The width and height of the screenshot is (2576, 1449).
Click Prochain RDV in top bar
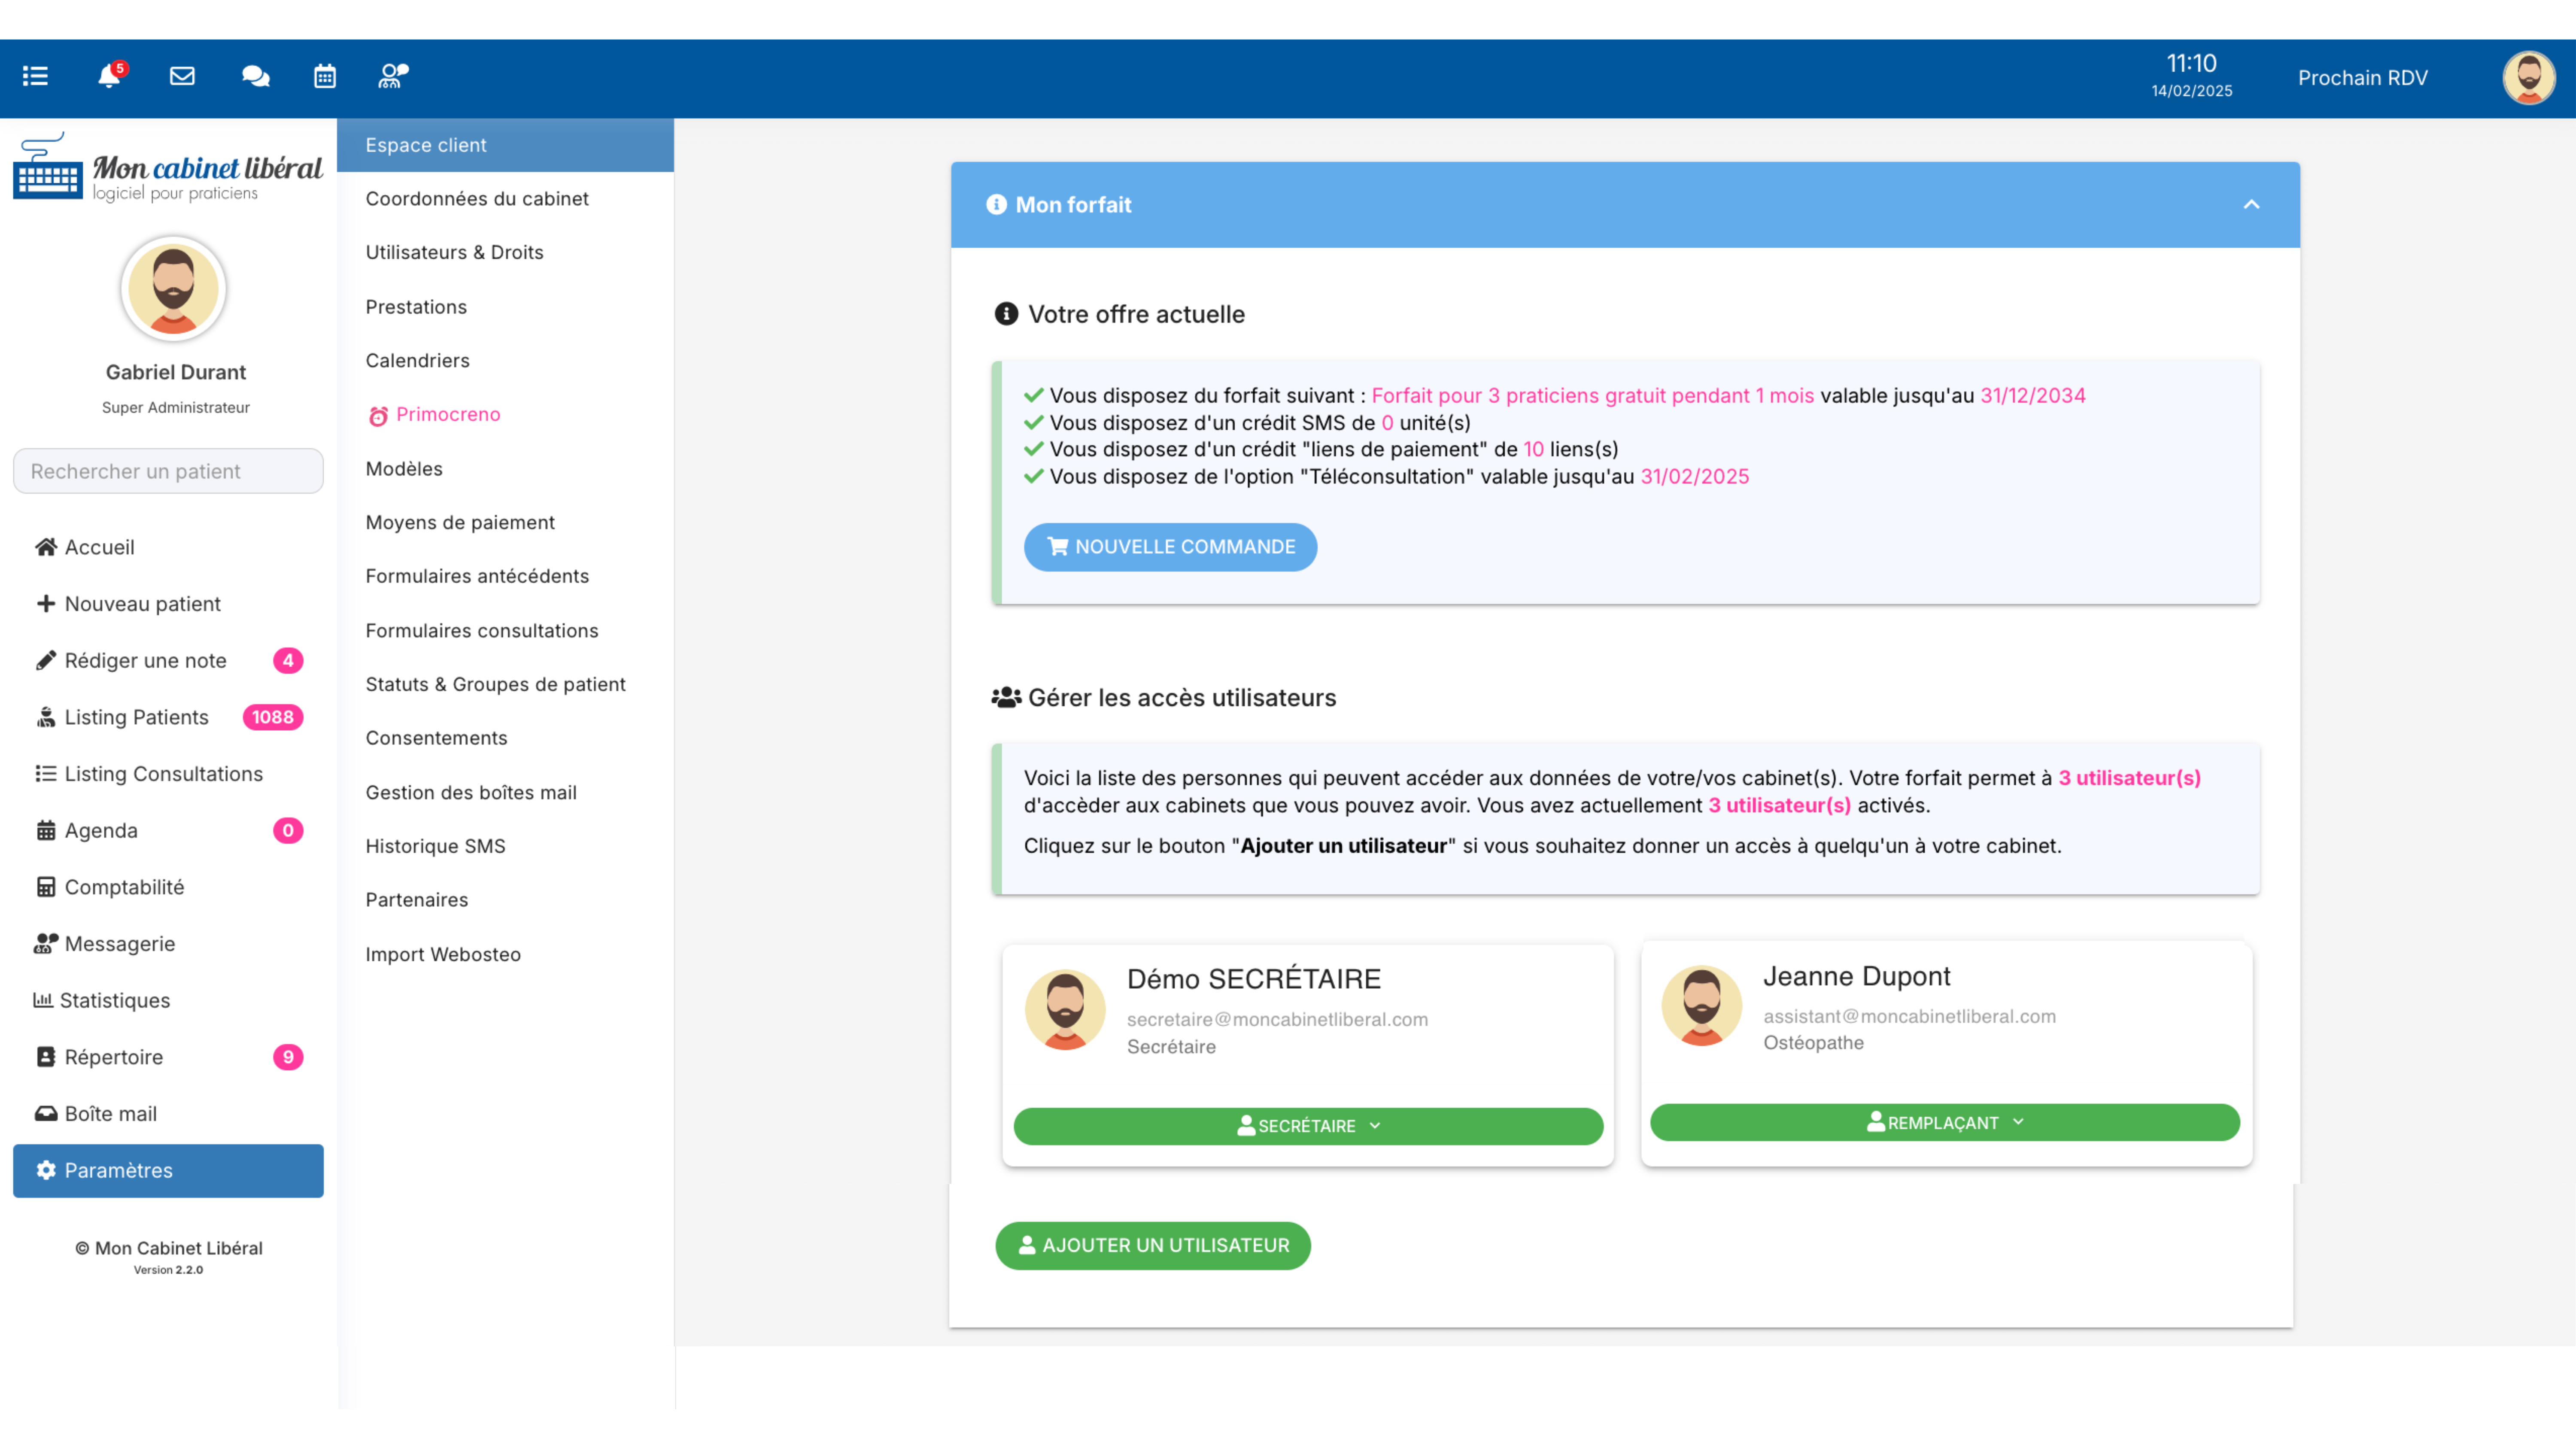tap(2362, 78)
